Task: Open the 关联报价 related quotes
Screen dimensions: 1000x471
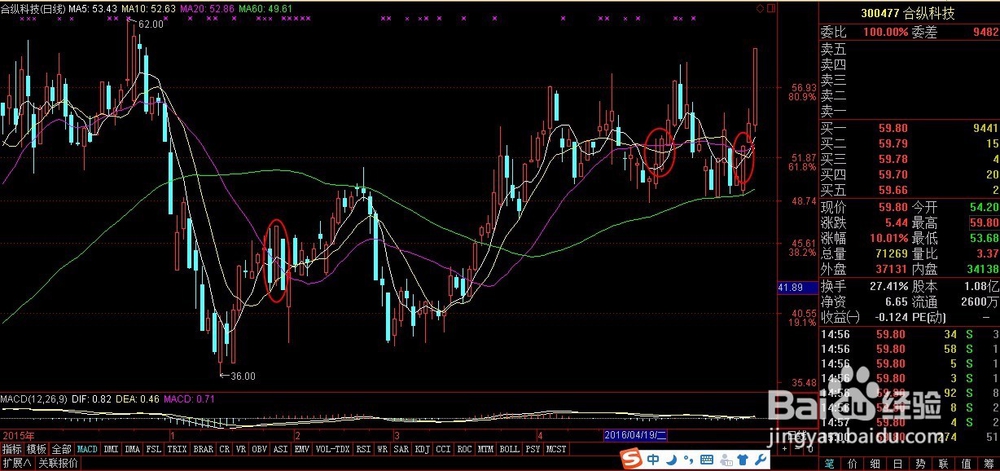Action: (x=58, y=463)
